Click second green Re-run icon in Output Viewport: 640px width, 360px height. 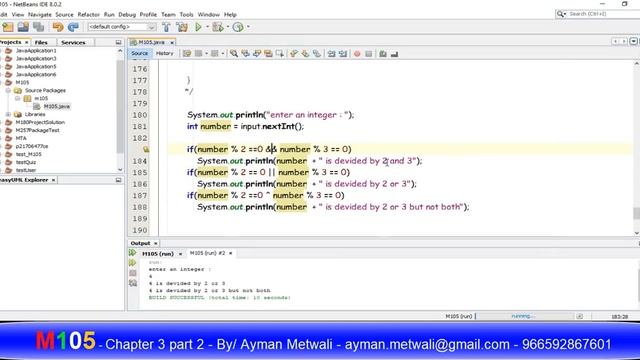pyautogui.click(x=133, y=263)
